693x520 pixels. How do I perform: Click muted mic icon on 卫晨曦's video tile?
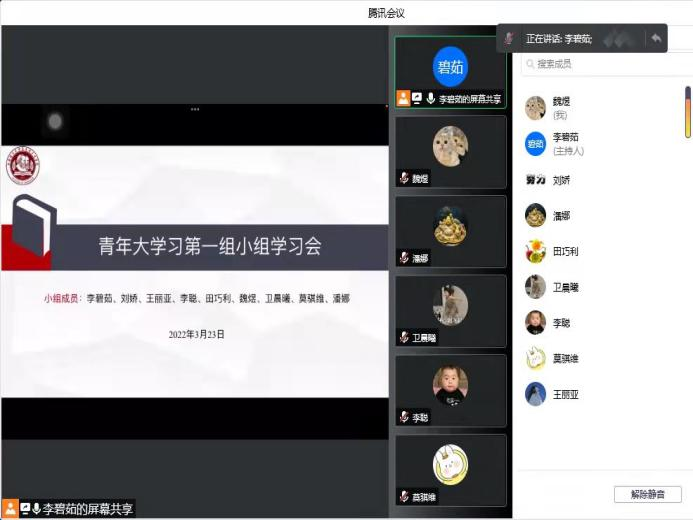pos(404,338)
